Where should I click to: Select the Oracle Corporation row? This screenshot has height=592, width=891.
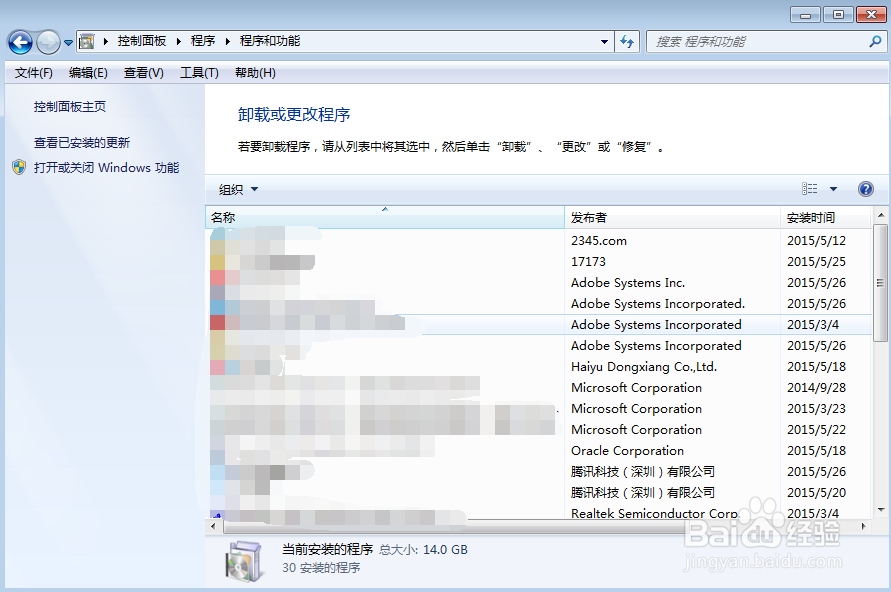tap(538, 451)
